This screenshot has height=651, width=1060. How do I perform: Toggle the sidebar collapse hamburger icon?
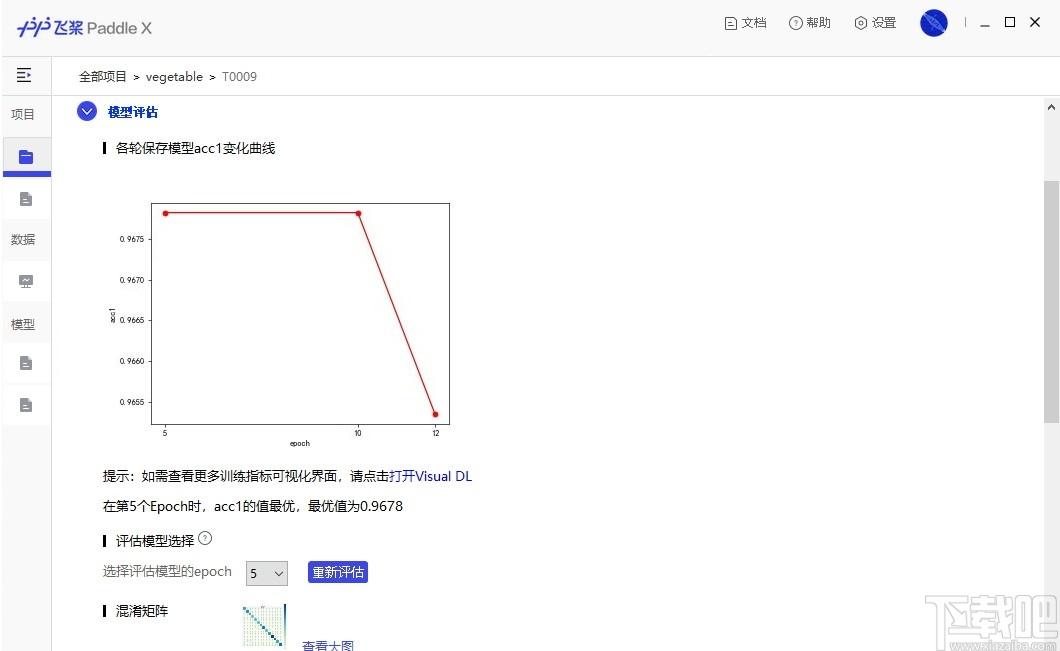pos(24,75)
